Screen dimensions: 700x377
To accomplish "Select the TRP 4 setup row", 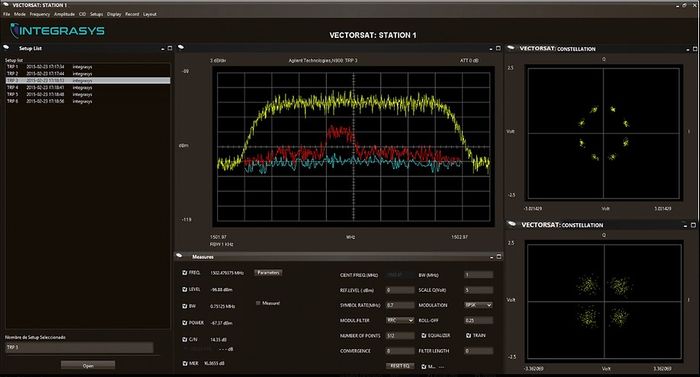I will pos(88,88).
